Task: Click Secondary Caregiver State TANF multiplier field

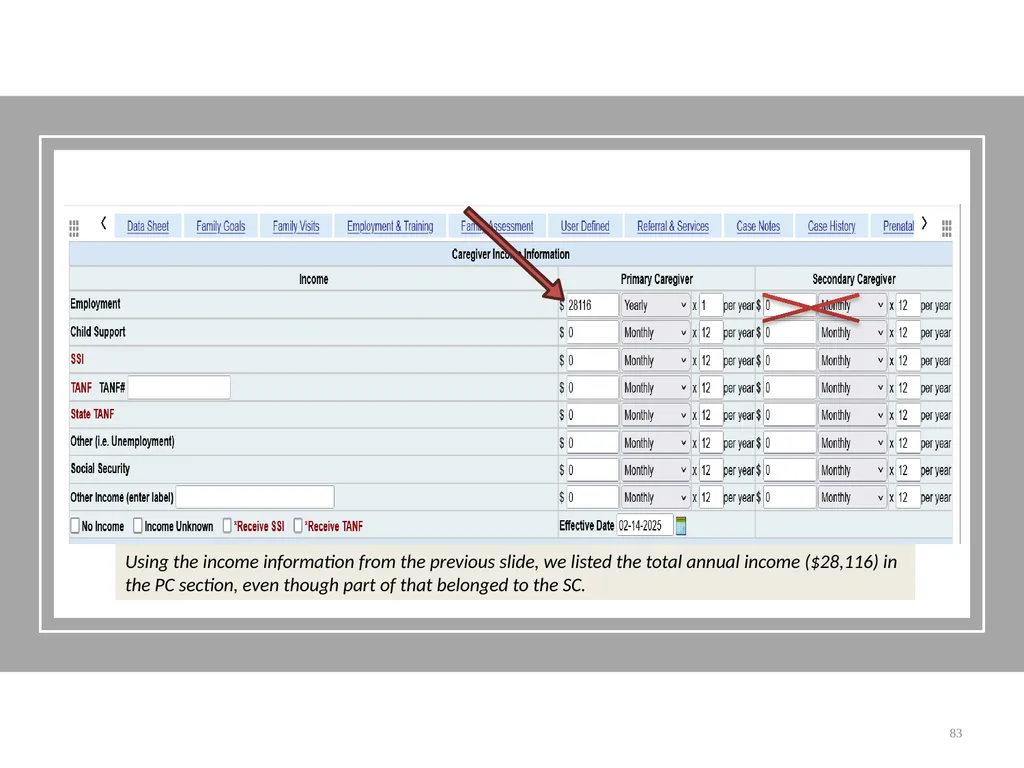Action: point(908,415)
